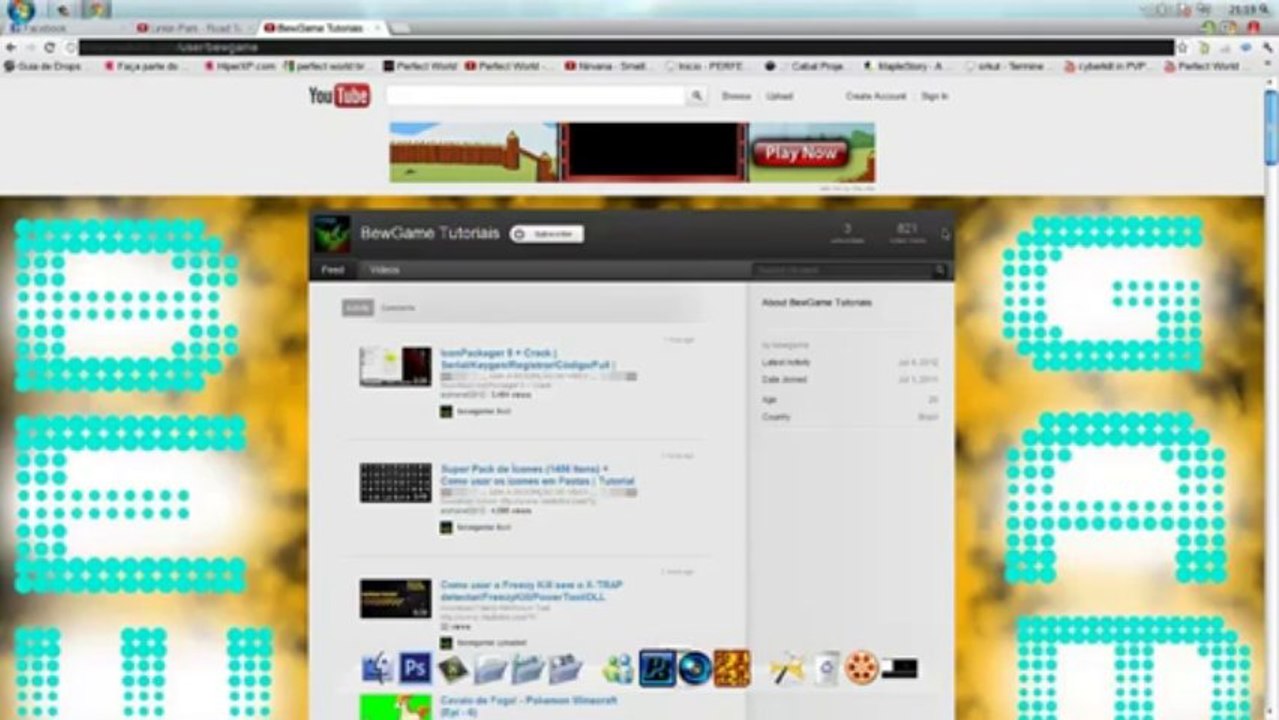1279x720 pixels.
Task: Click the browser forward arrow
Action: tap(30, 47)
